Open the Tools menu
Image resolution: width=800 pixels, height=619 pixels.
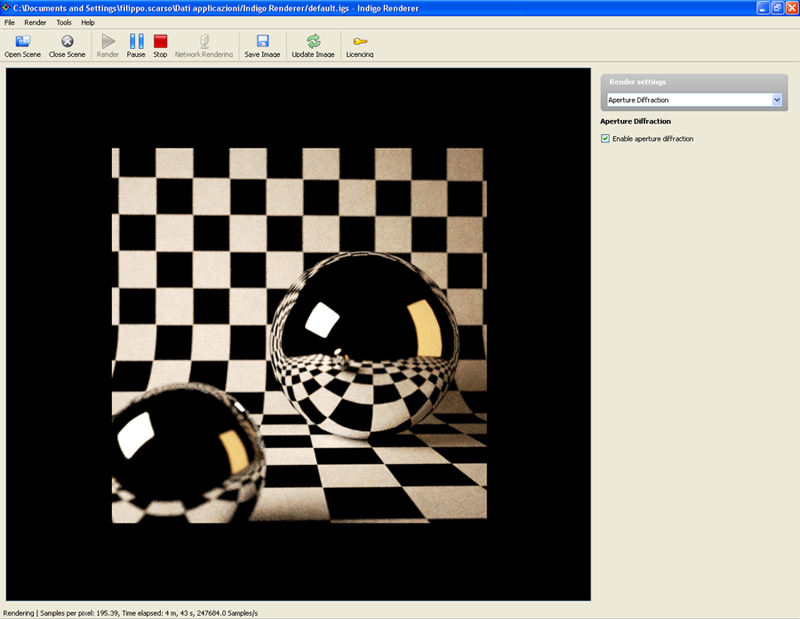64,22
